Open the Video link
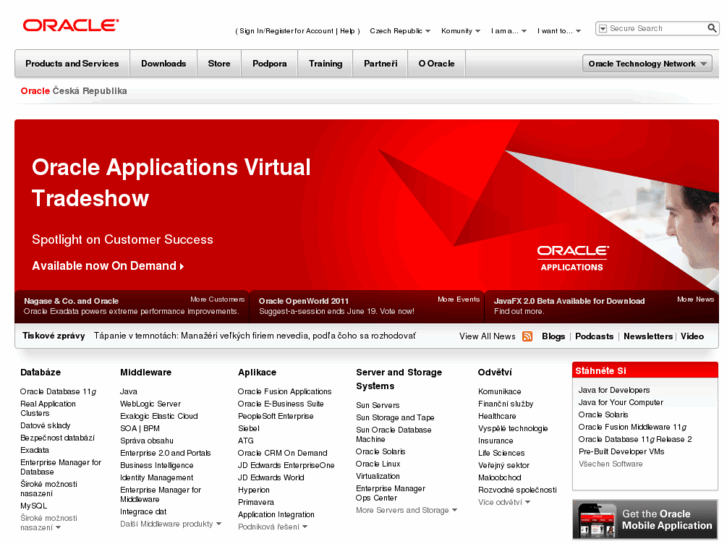Image resolution: width=727 pixels, height=545 pixels. [x=692, y=336]
